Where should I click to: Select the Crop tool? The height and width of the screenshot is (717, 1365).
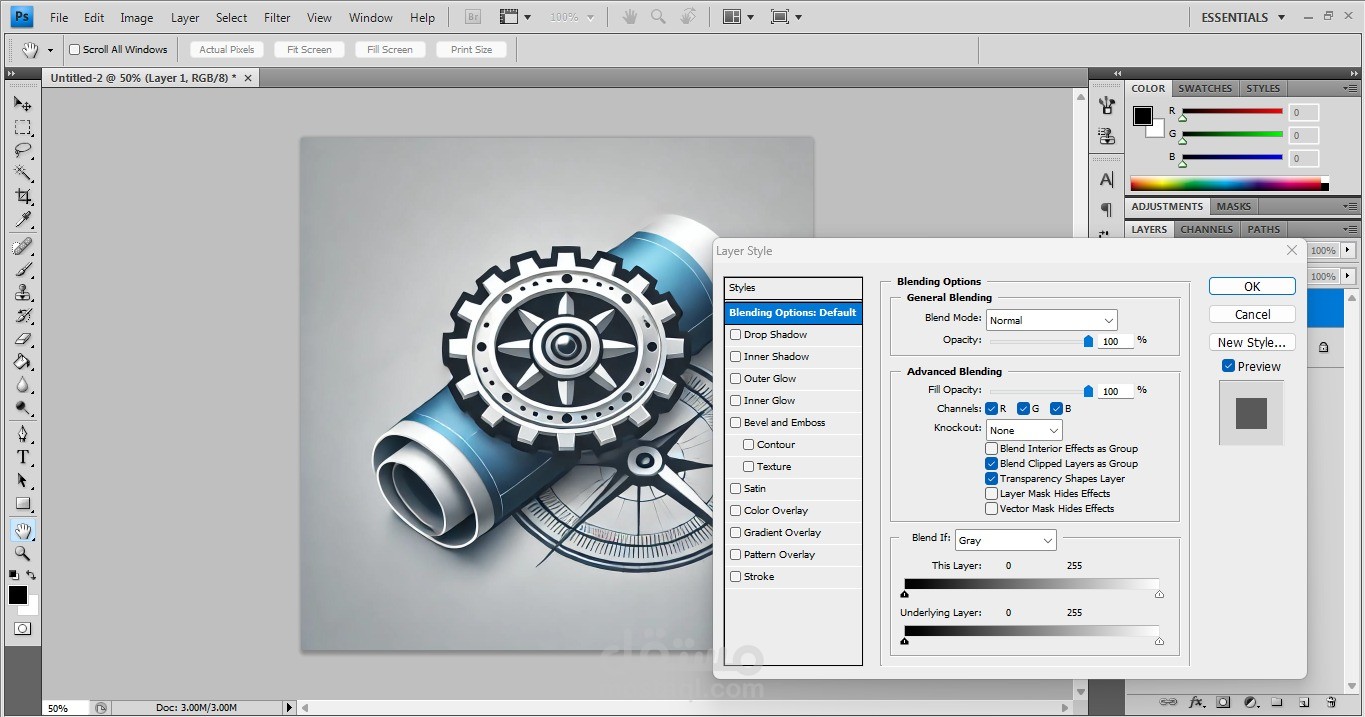[22, 197]
